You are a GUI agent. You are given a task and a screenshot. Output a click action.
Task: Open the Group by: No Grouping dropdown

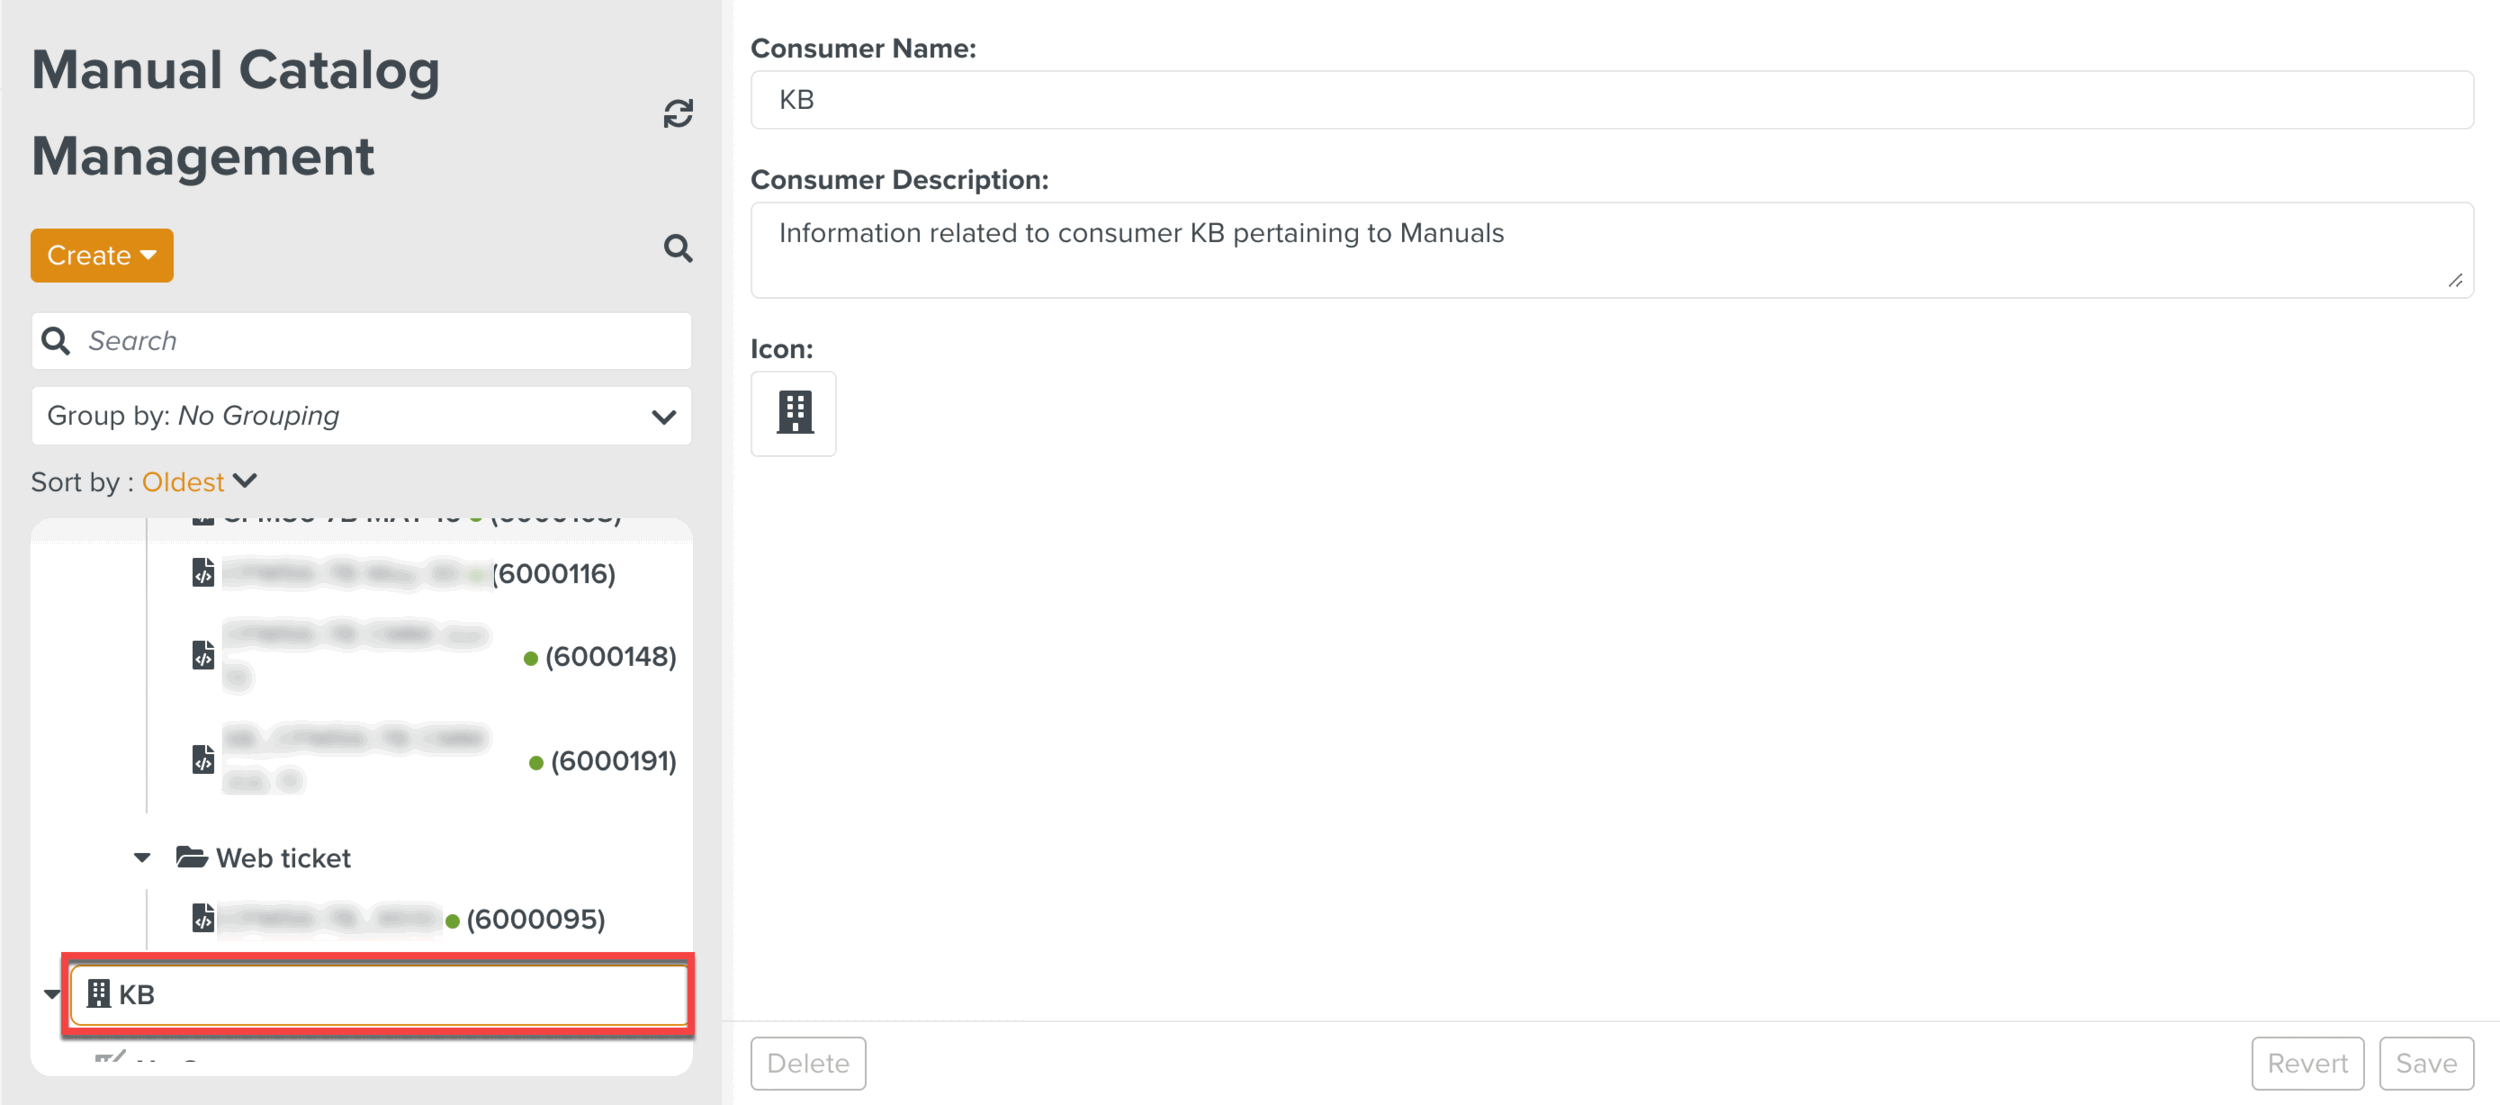[x=360, y=415]
